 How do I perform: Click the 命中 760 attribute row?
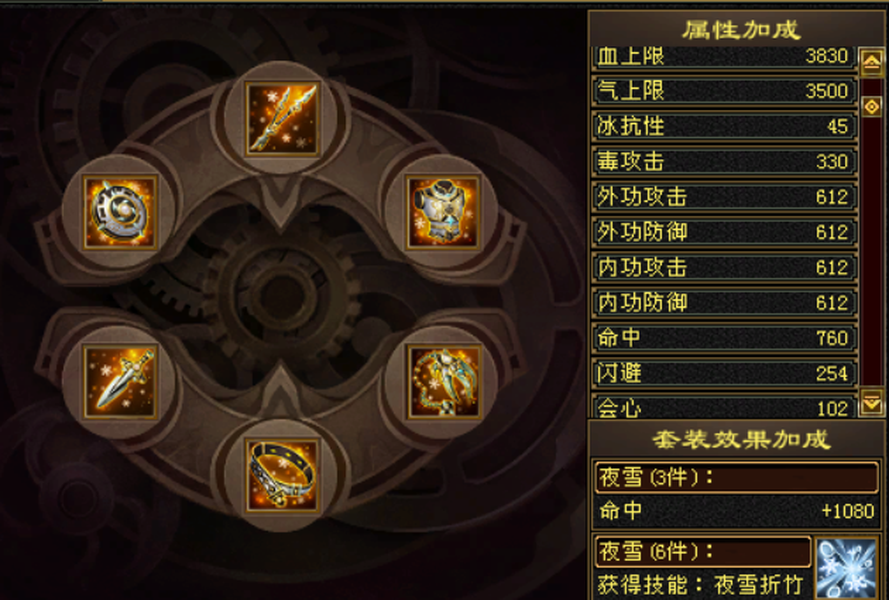724,338
